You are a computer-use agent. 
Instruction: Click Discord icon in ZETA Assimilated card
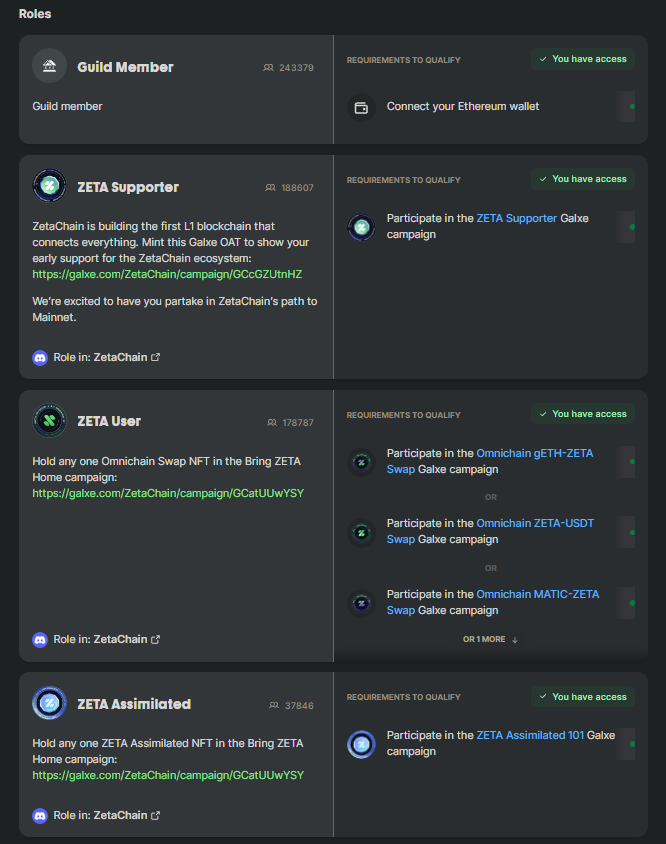click(x=40, y=815)
